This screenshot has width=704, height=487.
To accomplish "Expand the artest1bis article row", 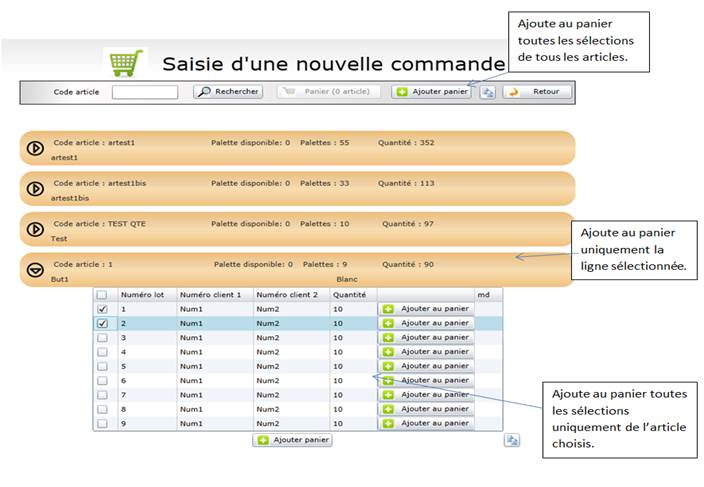I will coord(34,188).
